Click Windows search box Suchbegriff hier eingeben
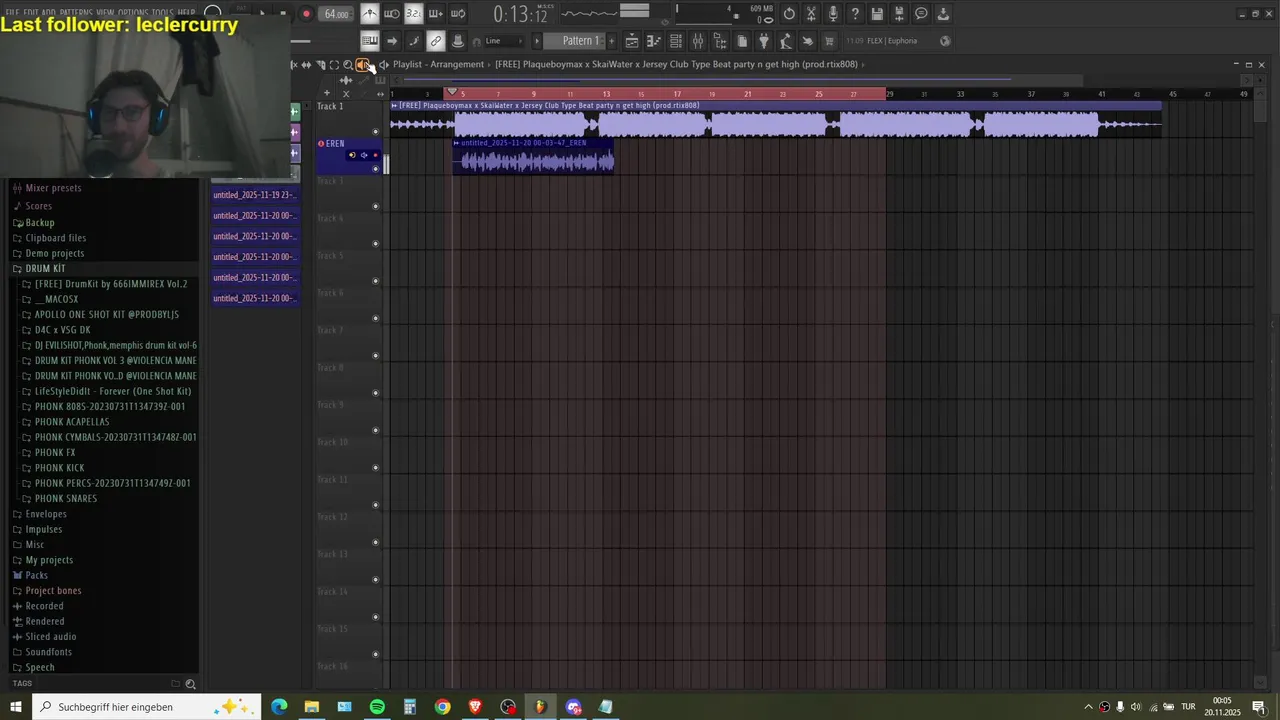 [x=147, y=707]
